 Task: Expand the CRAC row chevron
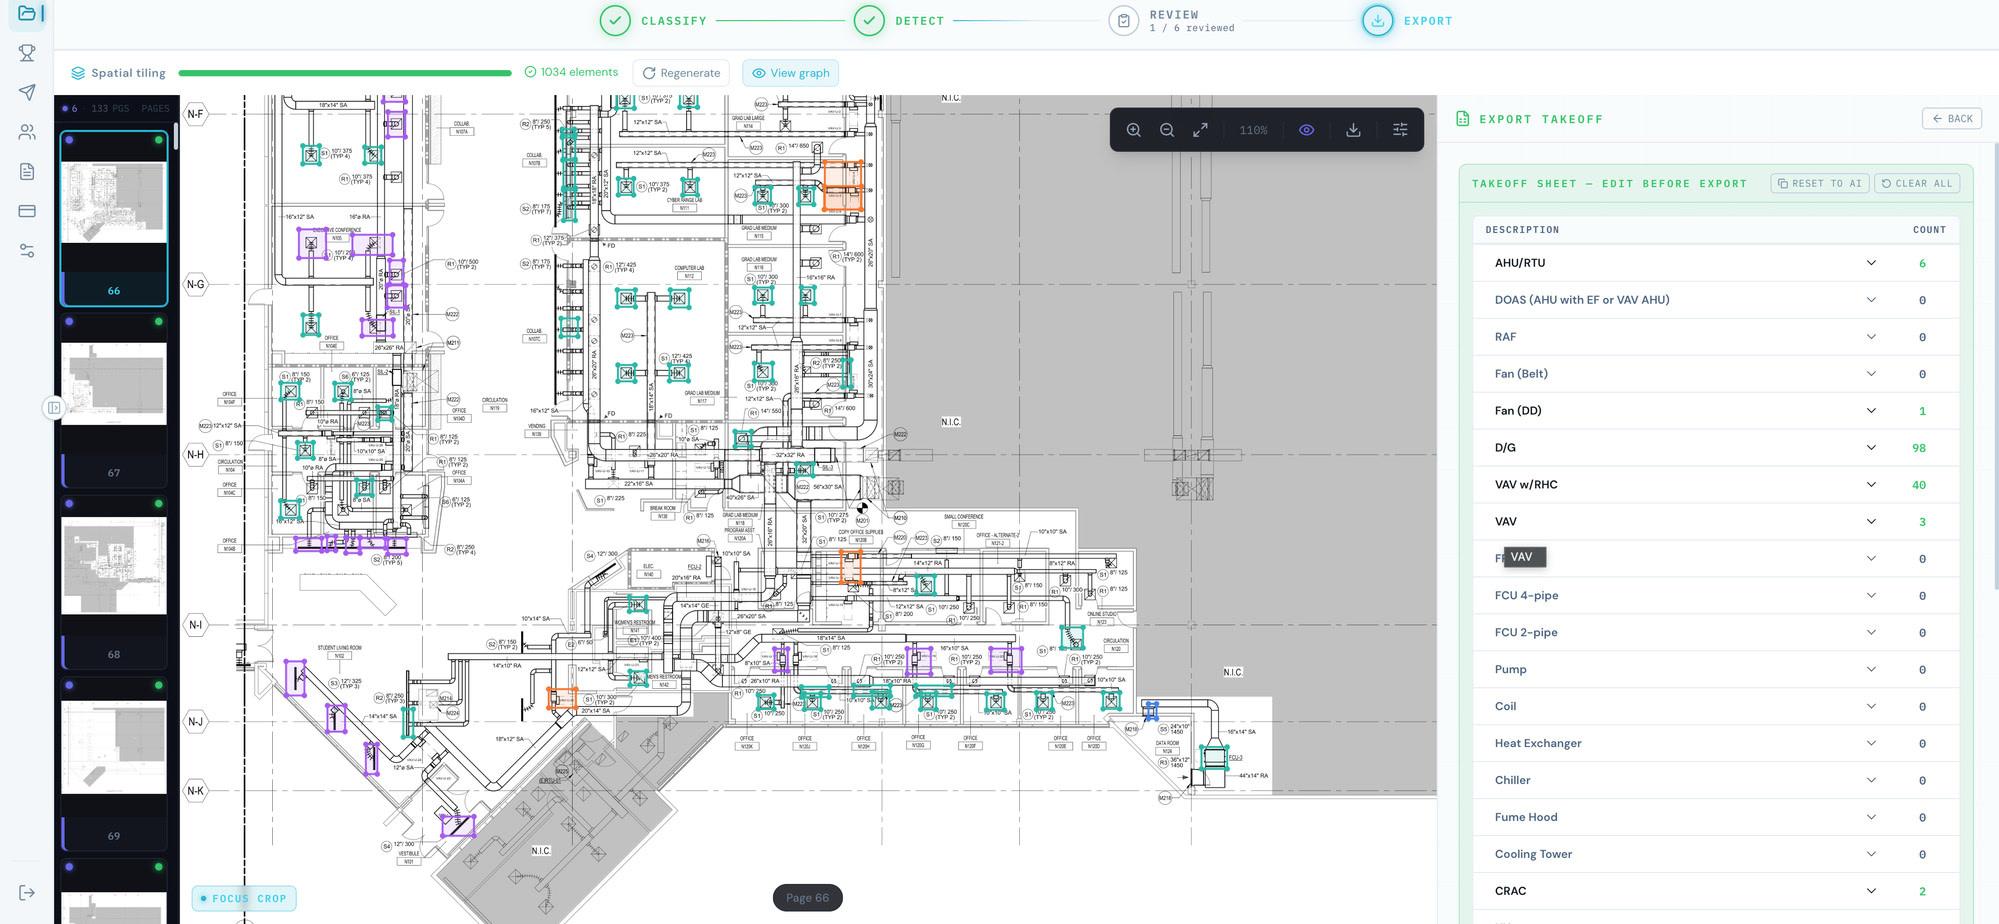1871,891
